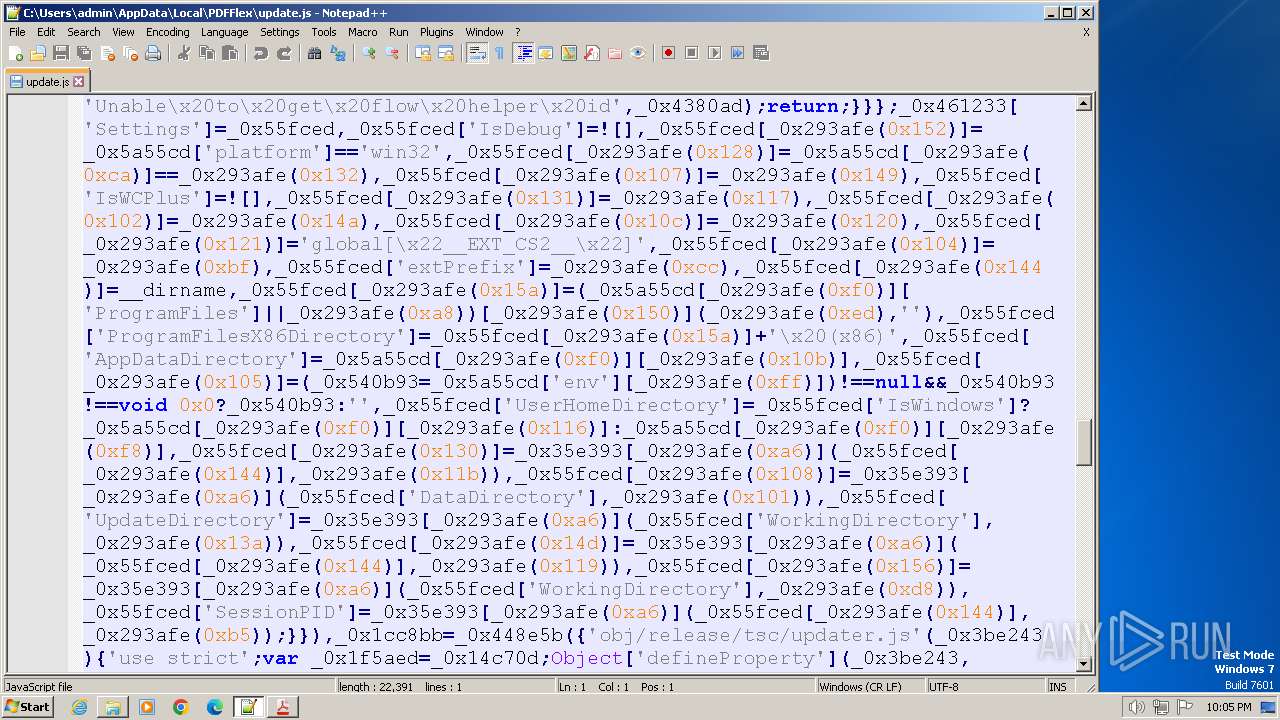1280x720 pixels.
Task: Zoom out using the toolbar icon
Action: click(x=392, y=53)
